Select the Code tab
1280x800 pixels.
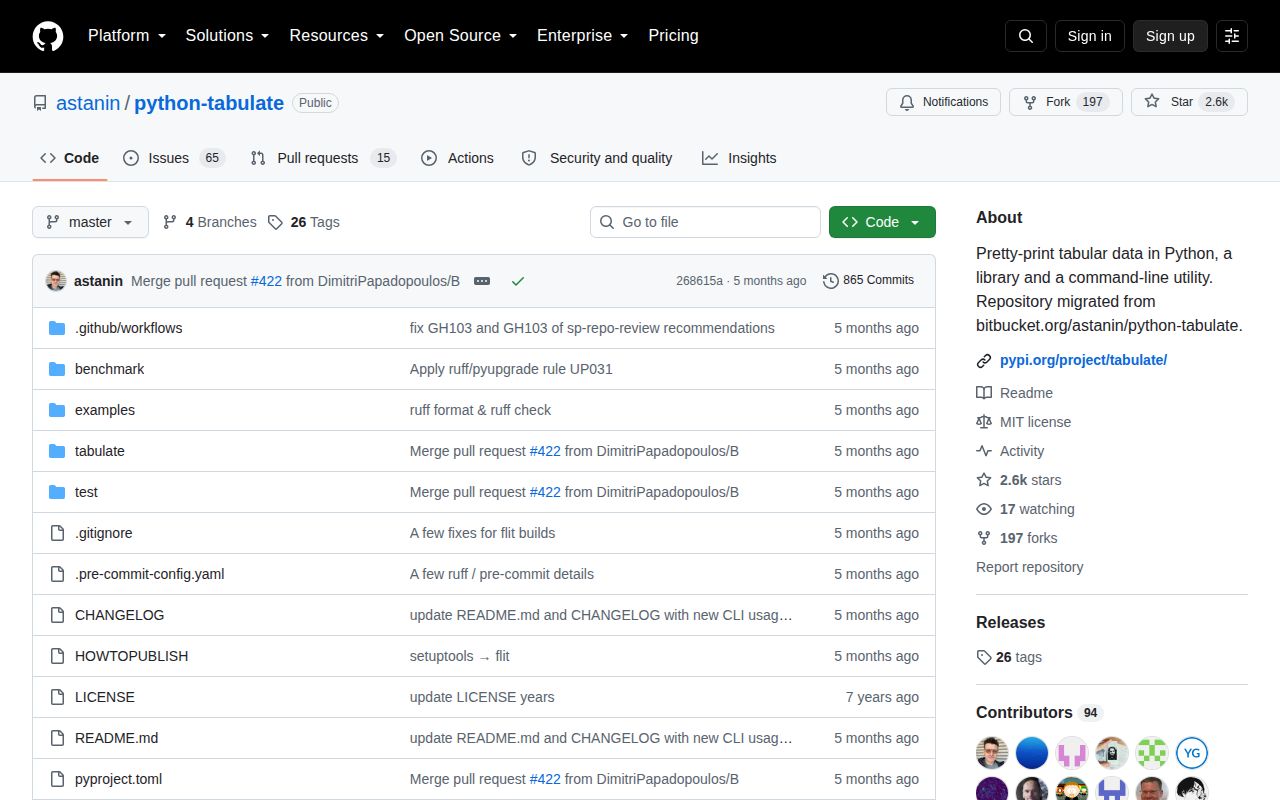click(70, 158)
